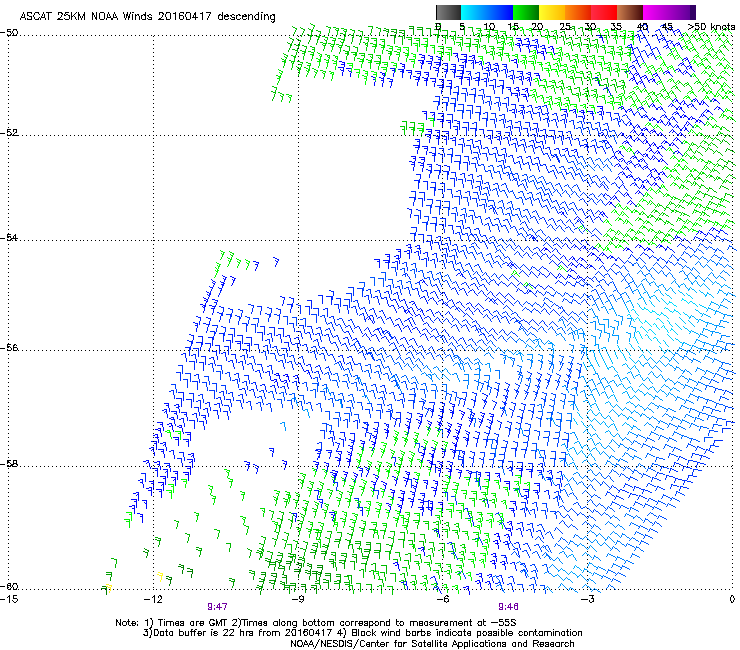The image size is (740, 650).
Task: Click the "-3" longitude axis label
Action: pyautogui.click(x=587, y=599)
